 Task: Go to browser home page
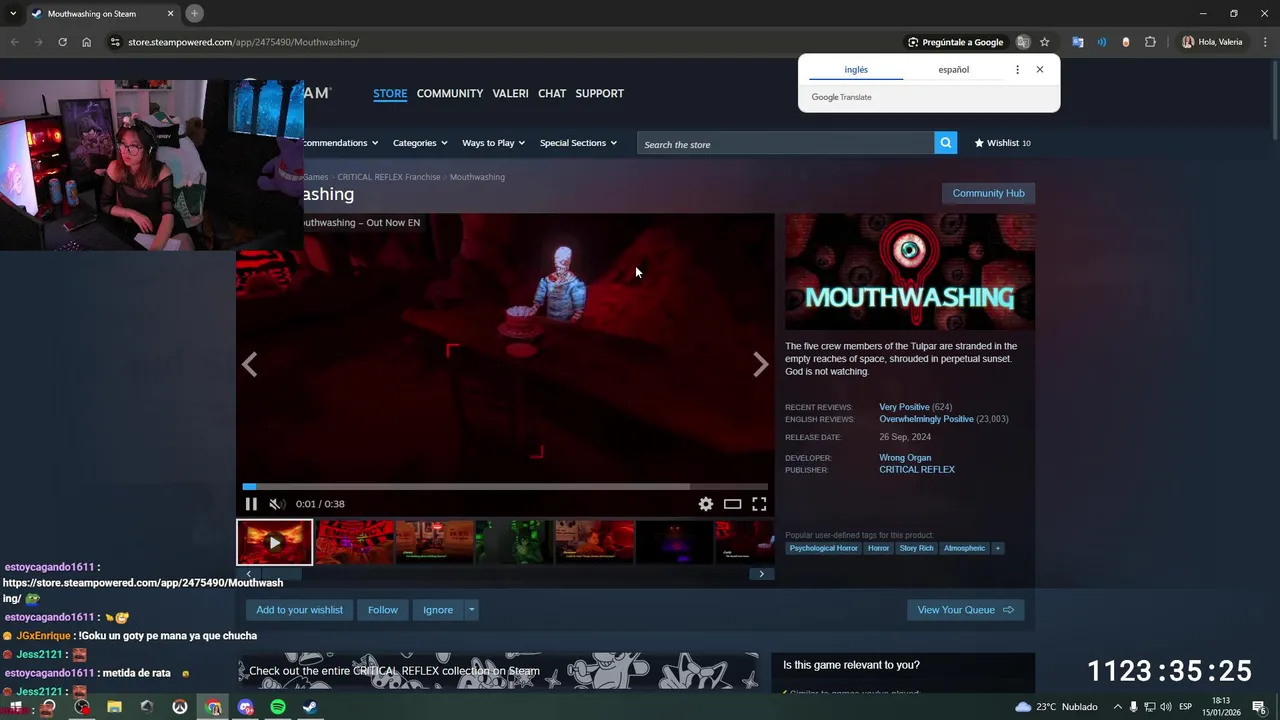tap(87, 42)
